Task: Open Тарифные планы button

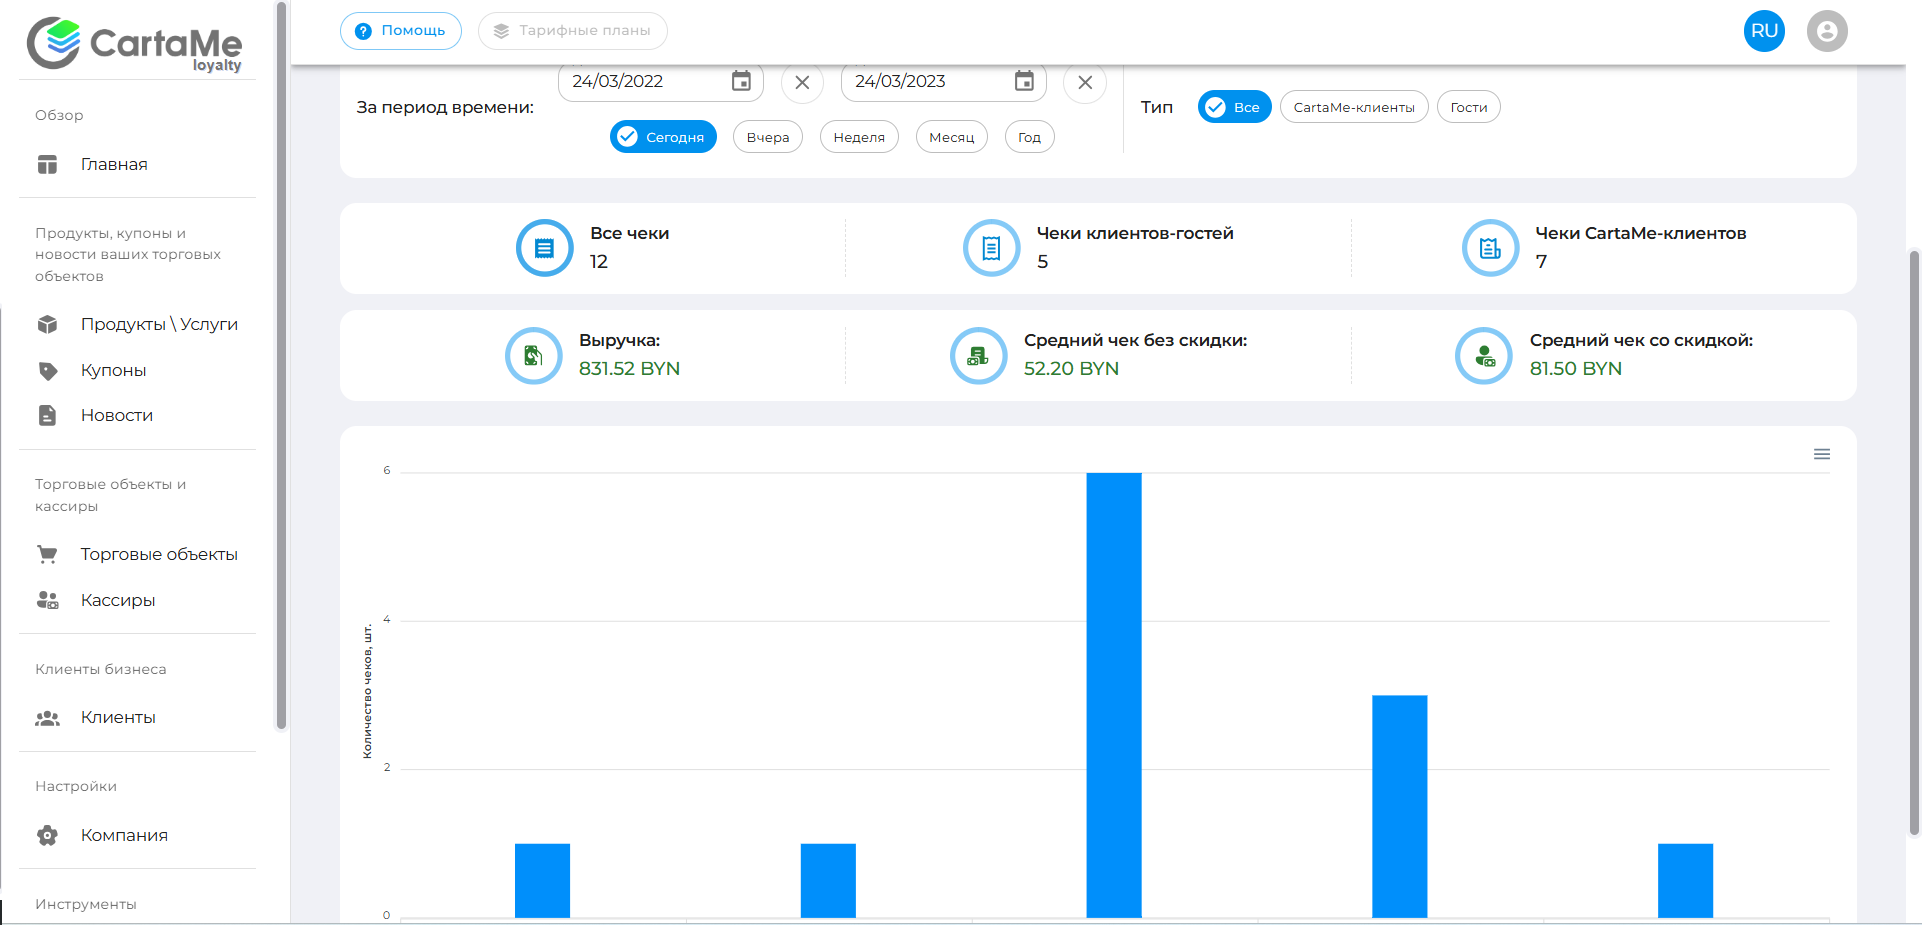Action: point(573,31)
